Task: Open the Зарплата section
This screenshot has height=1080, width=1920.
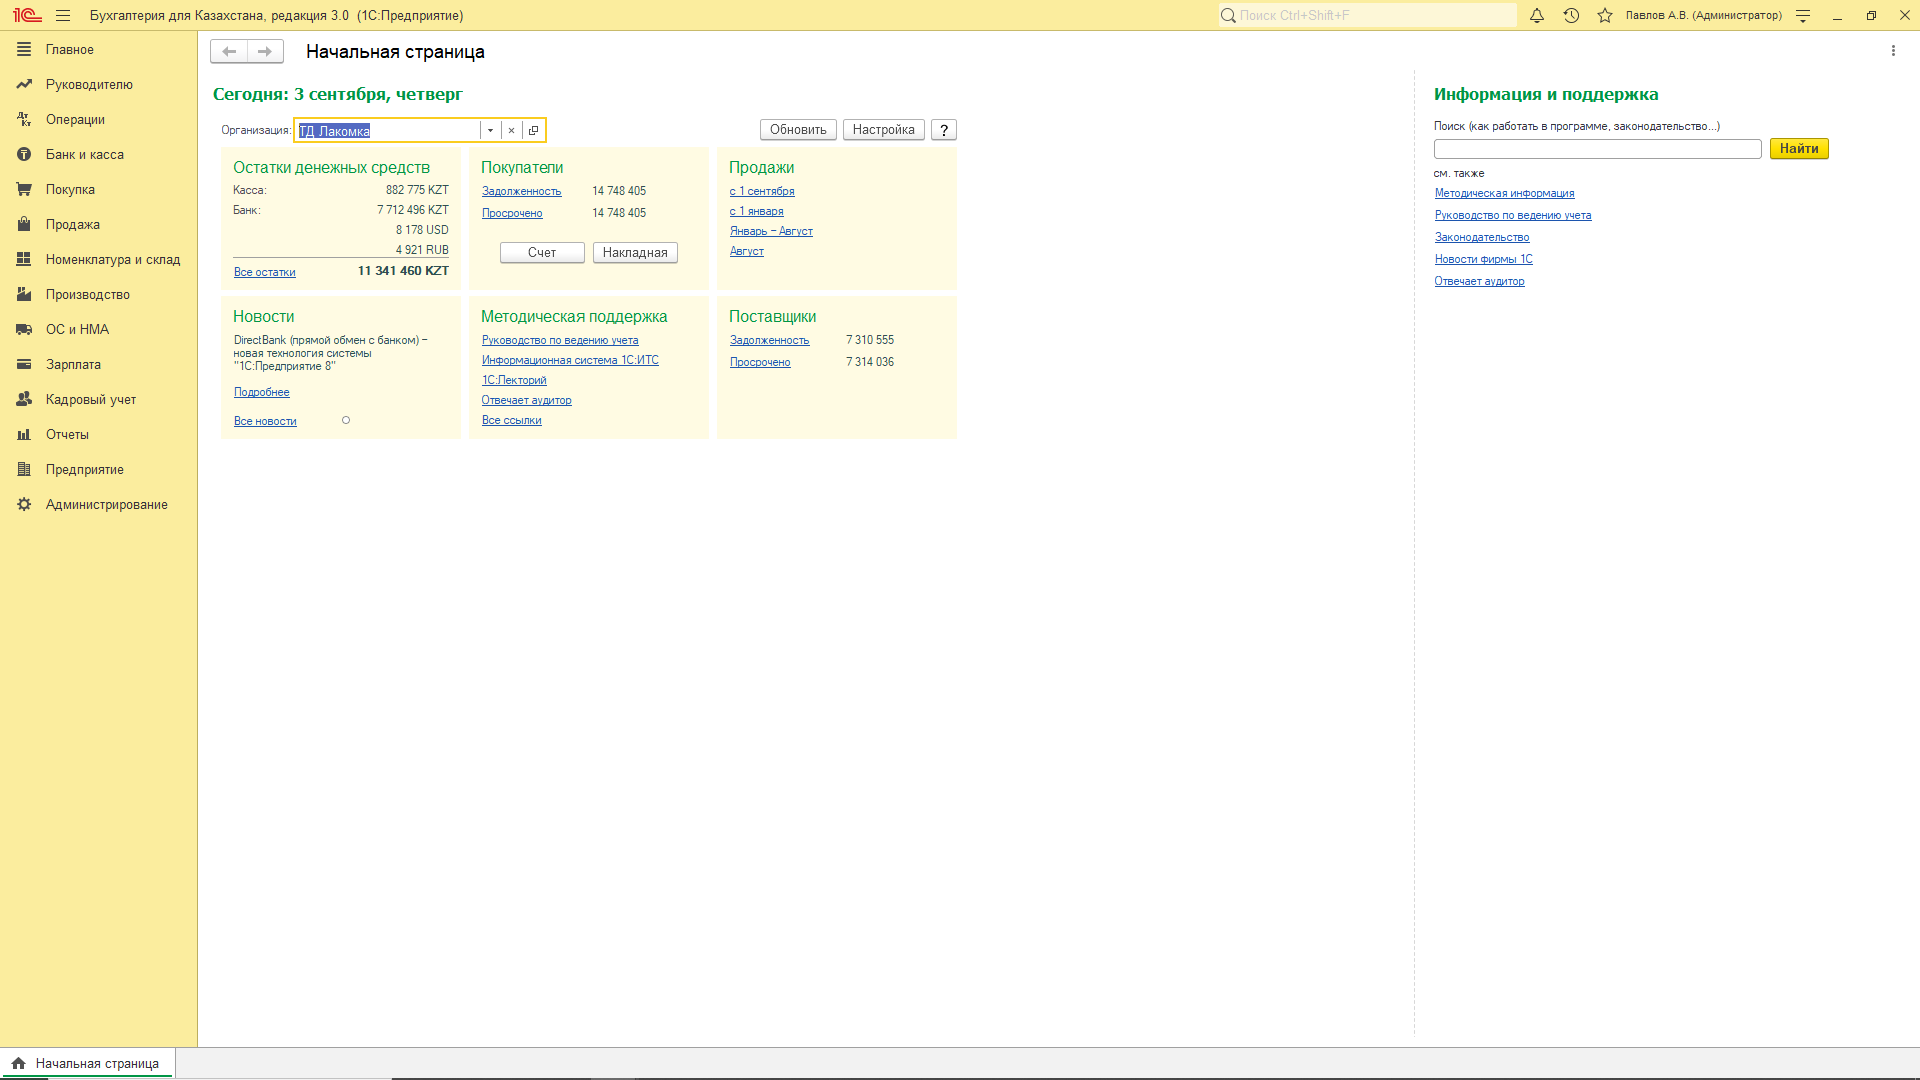Action: pyautogui.click(x=73, y=364)
